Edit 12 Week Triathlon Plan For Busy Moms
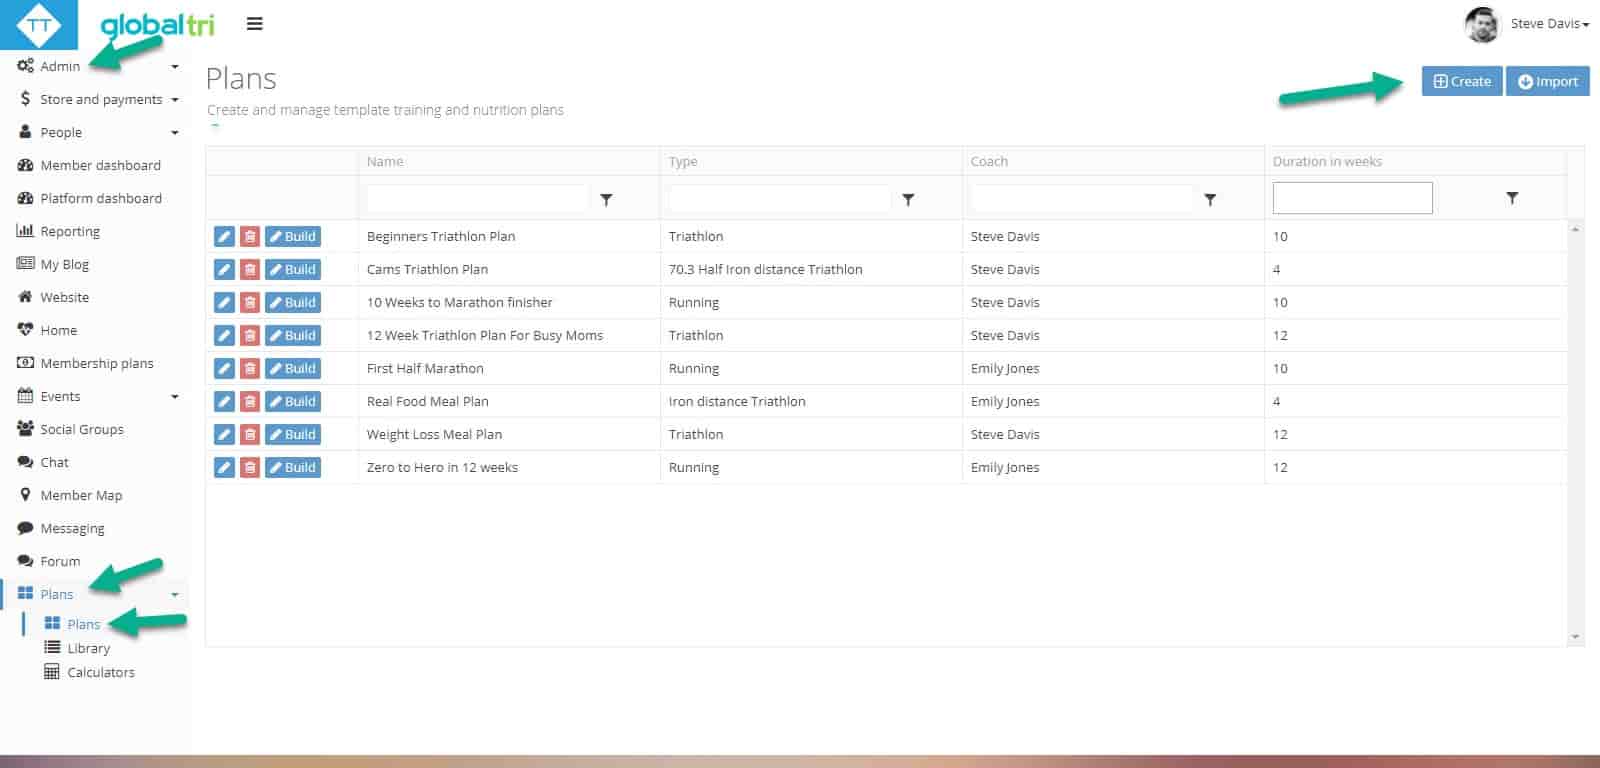Image resolution: width=1600 pixels, height=768 pixels. (224, 335)
